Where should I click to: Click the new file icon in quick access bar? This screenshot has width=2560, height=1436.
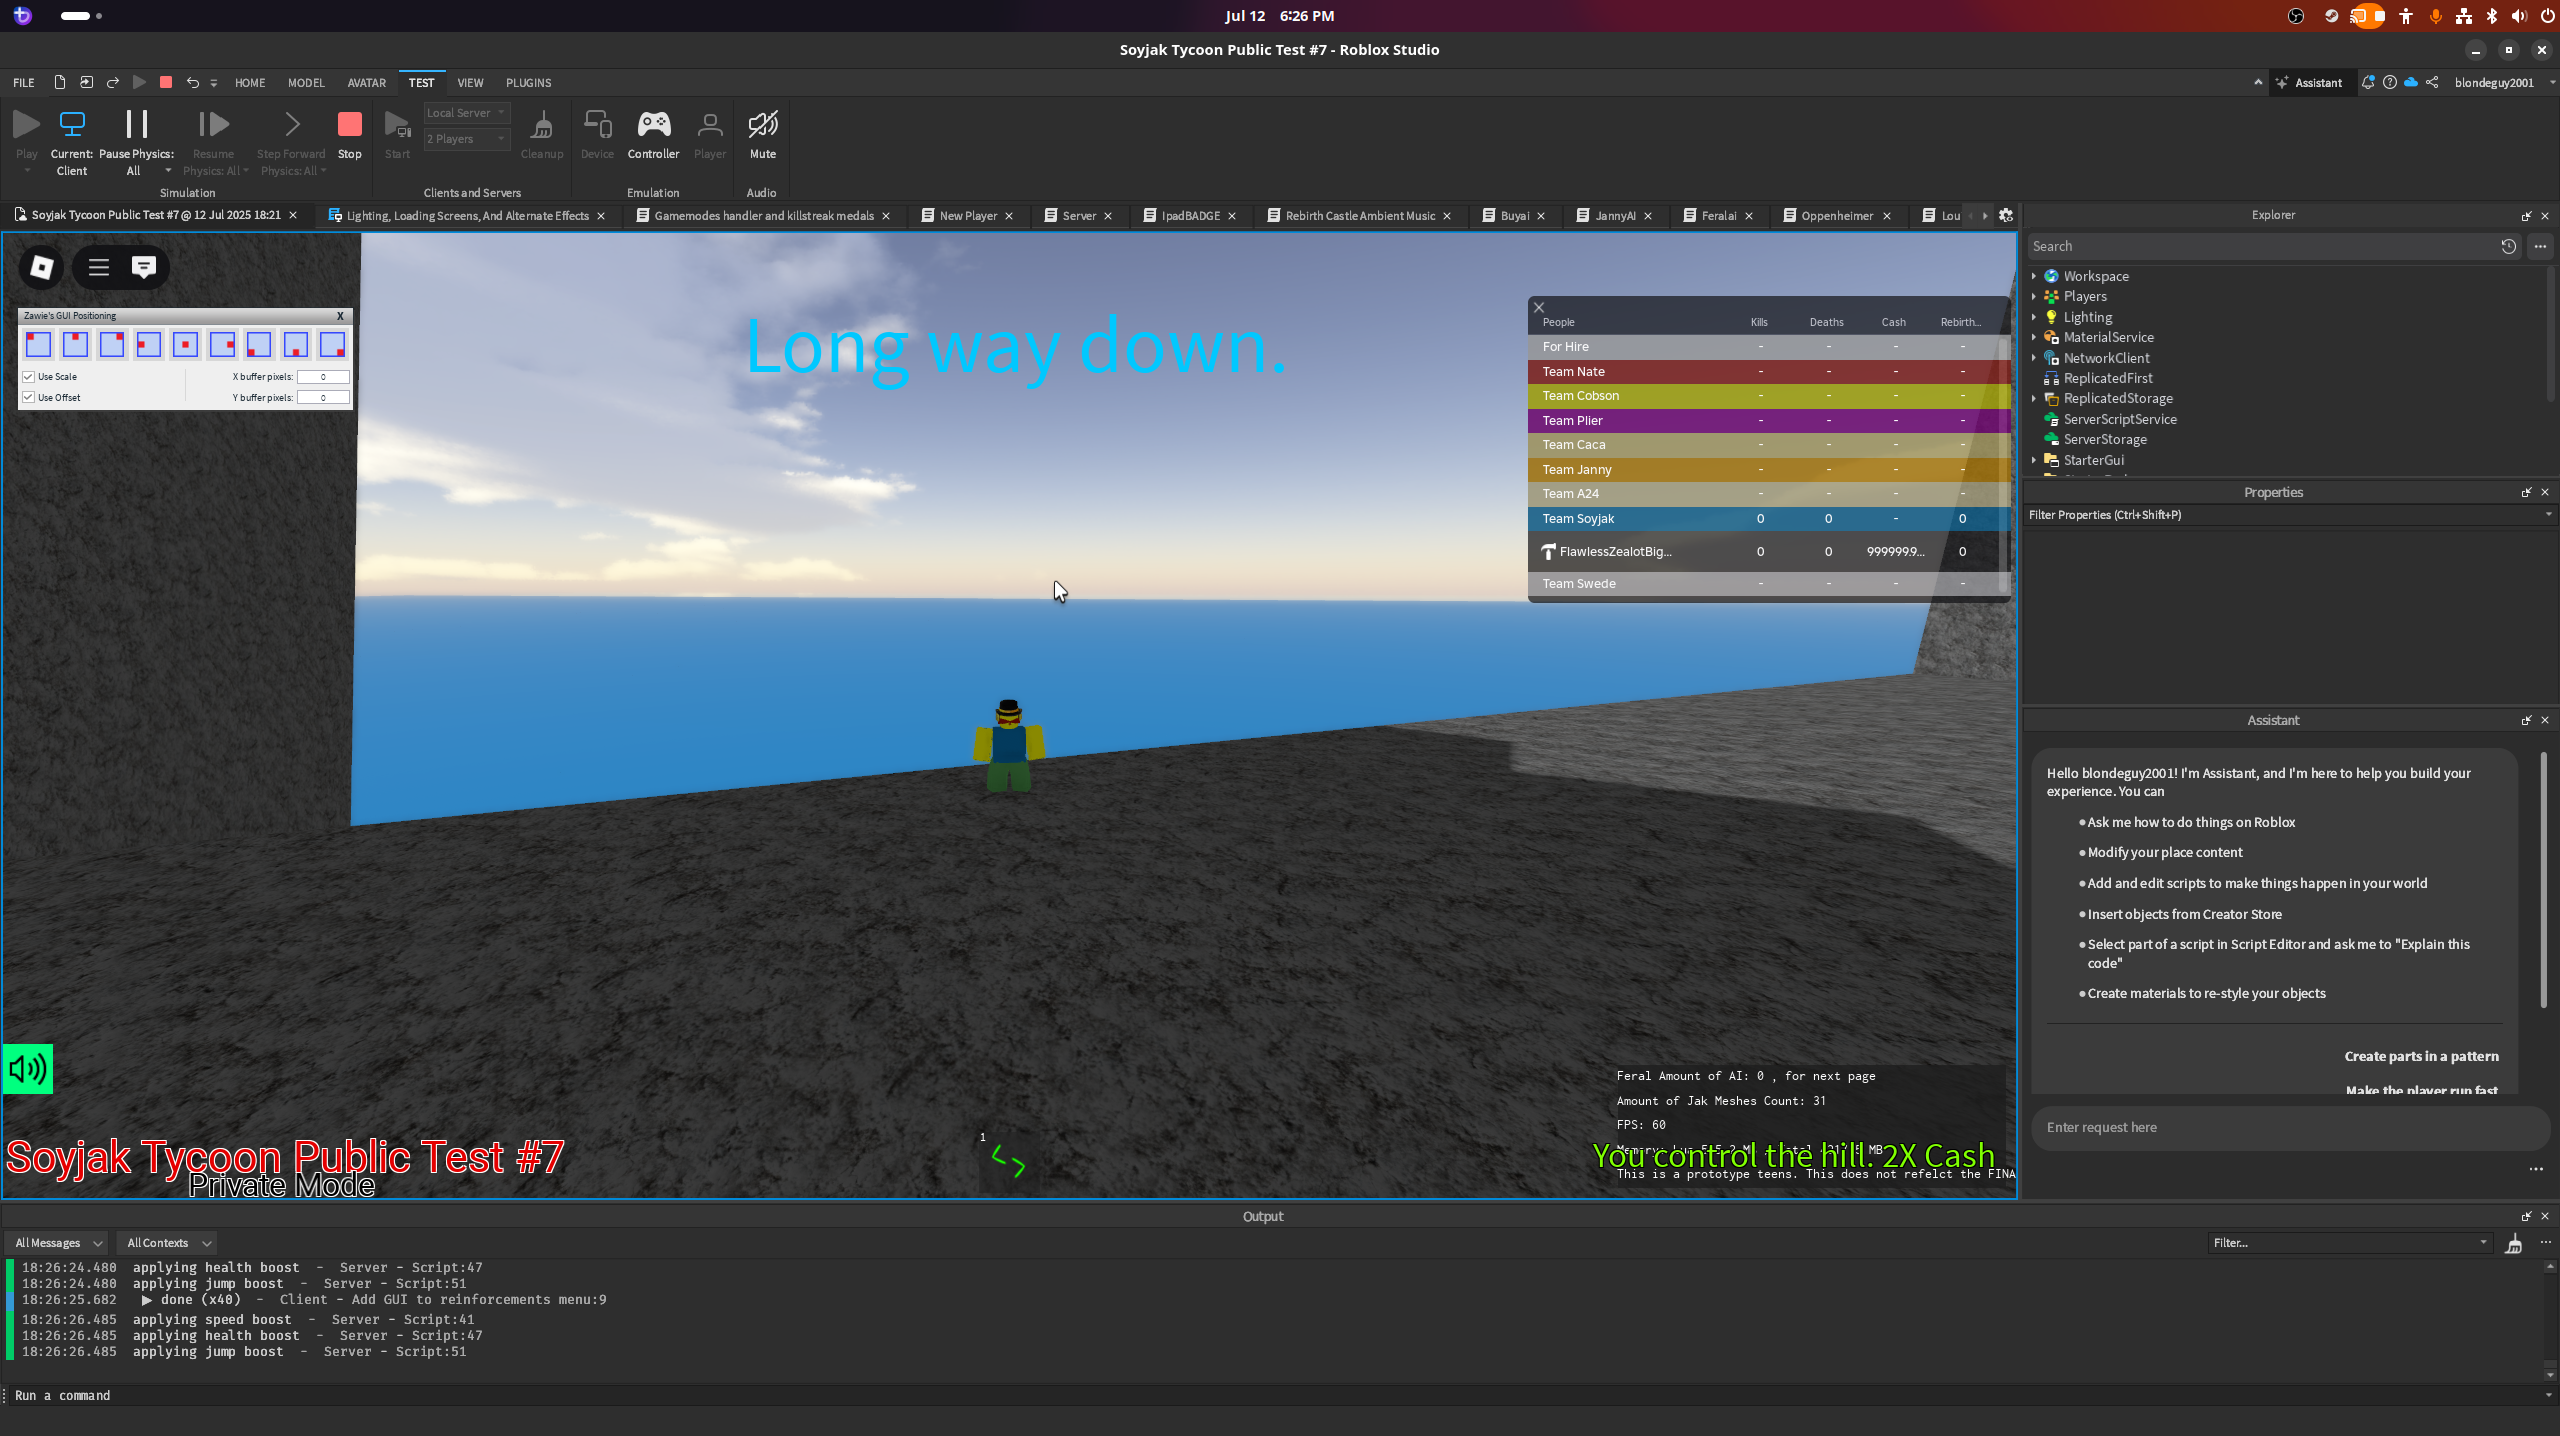(x=60, y=82)
